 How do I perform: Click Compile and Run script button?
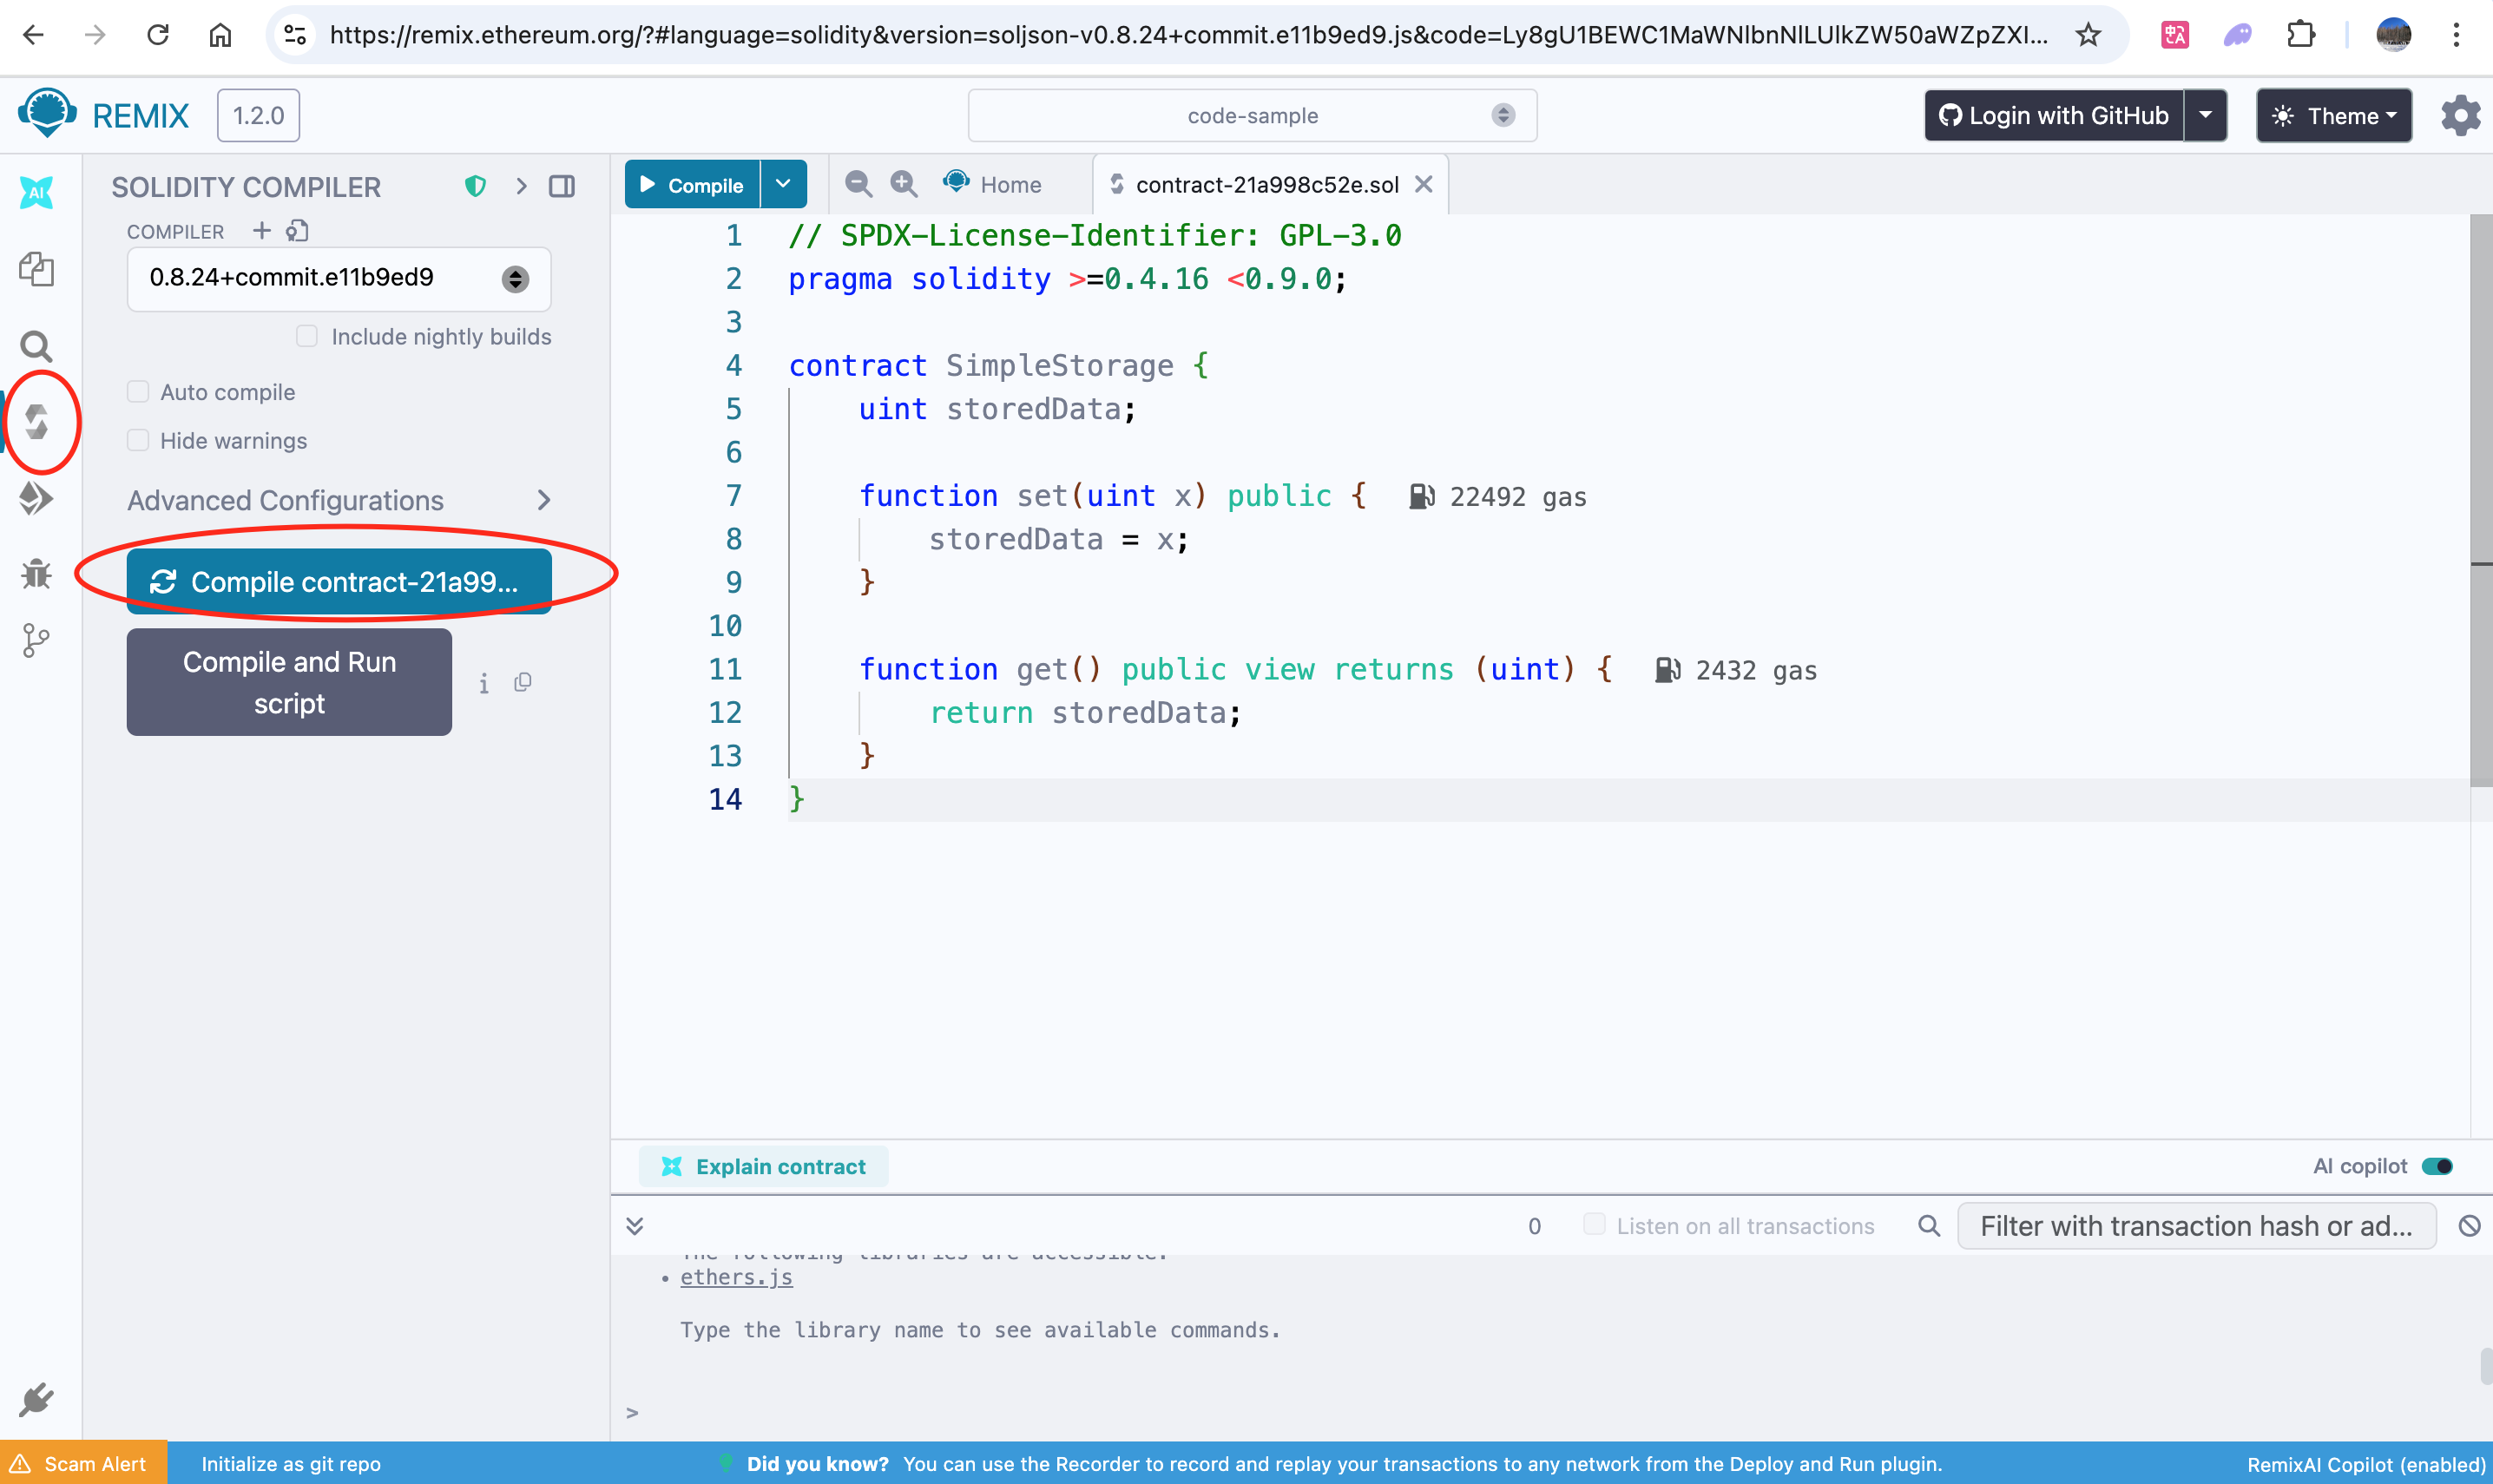pyautogui.click(x=289, y=682)
